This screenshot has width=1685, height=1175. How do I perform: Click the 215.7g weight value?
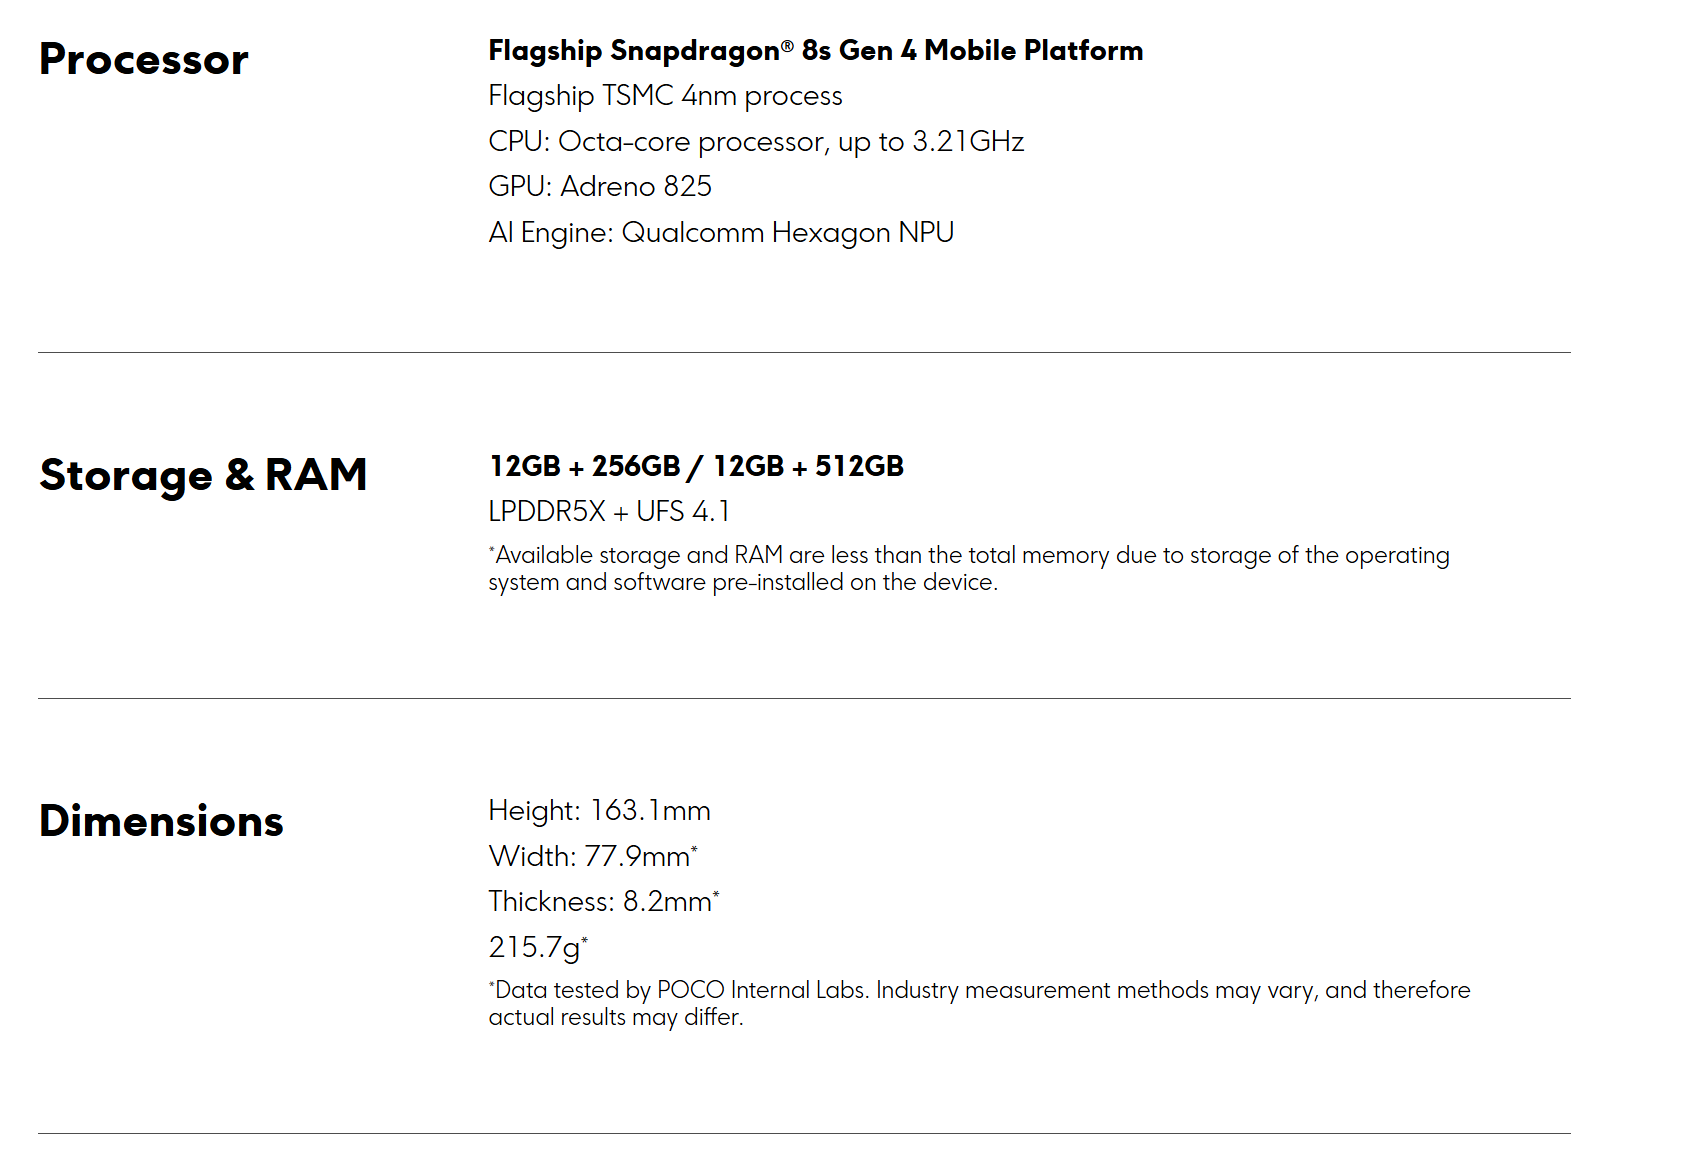(x=537, y=948)
